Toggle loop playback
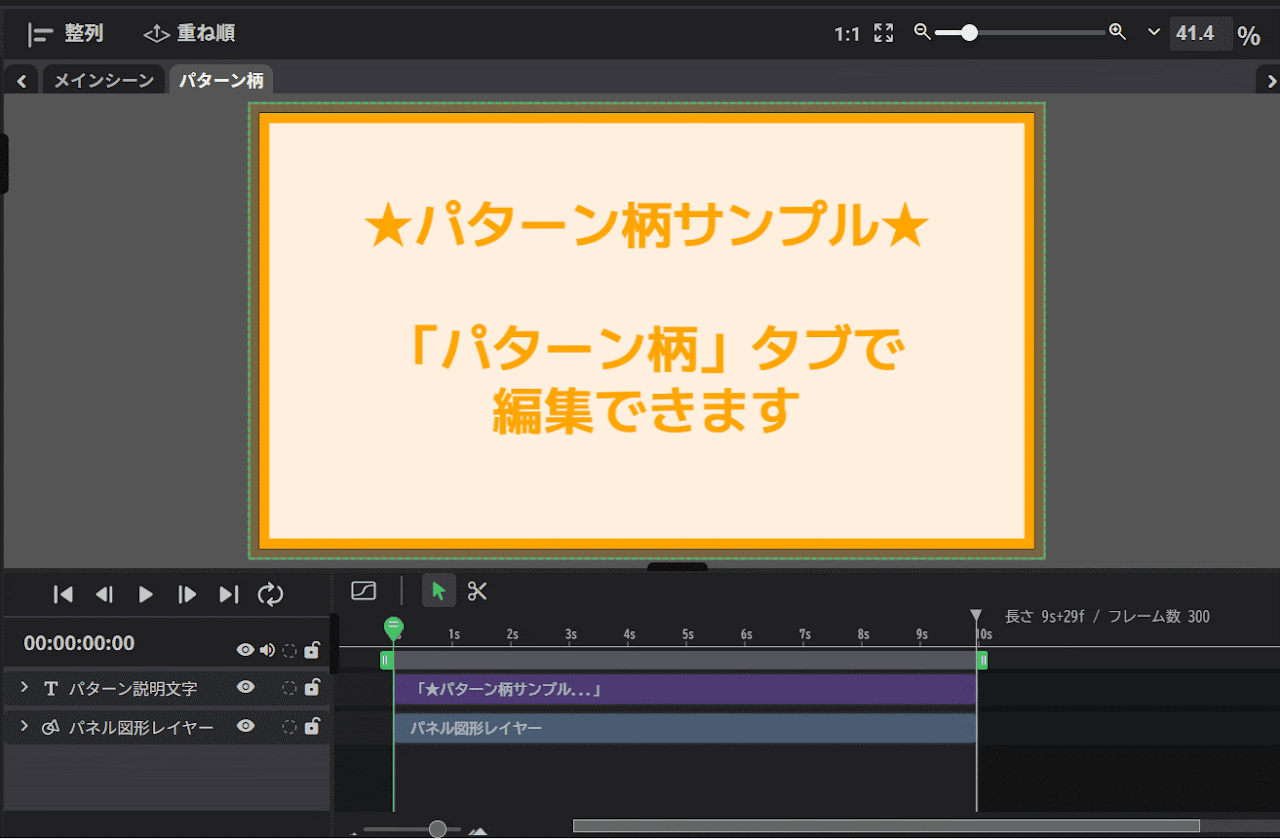1280x839 pixels. click(x=270, y=594)
